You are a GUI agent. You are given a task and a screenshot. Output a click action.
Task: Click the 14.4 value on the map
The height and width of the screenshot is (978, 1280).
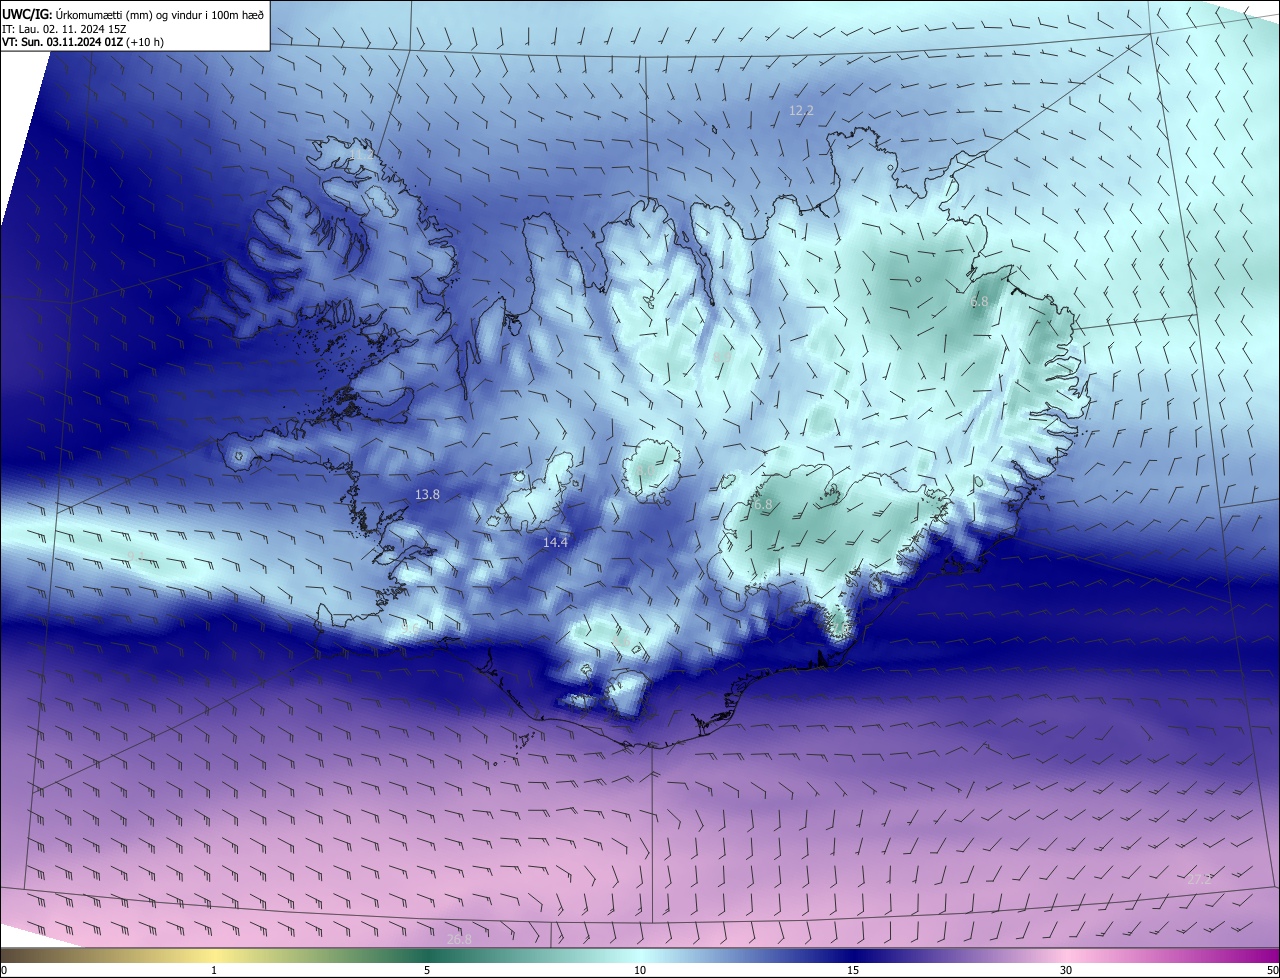(x=555, y=542)
